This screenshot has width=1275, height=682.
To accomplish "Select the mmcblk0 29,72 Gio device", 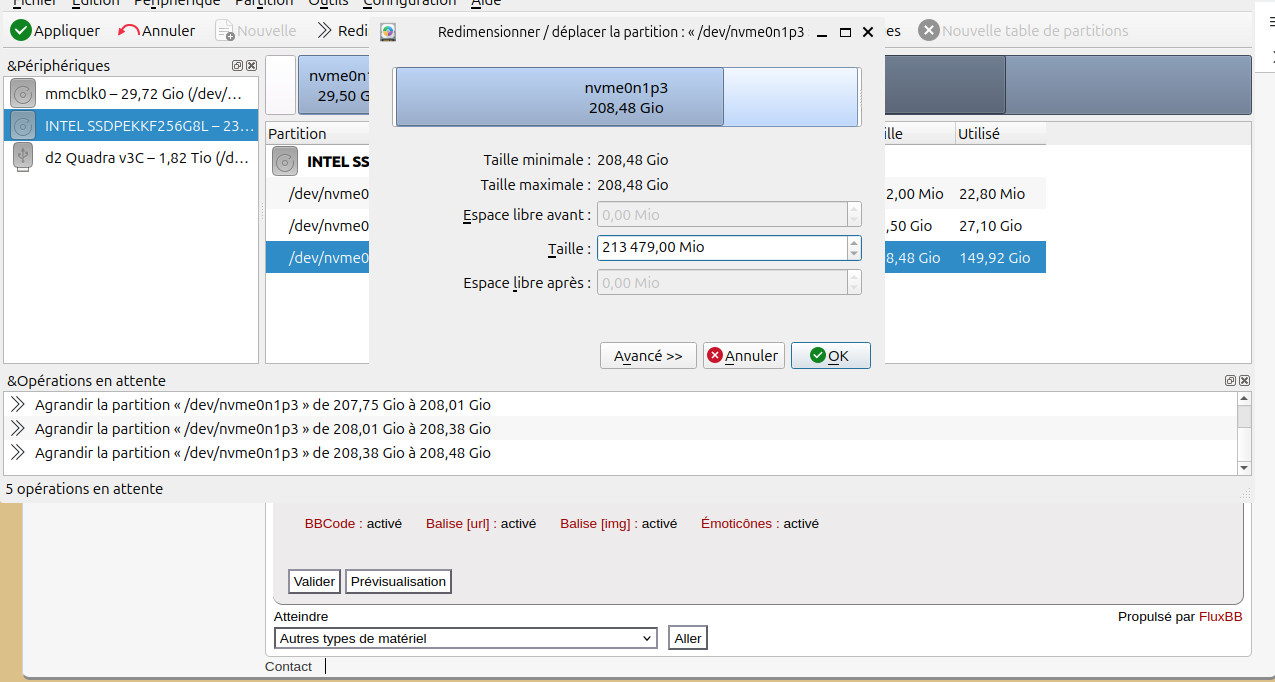I will 131,94.
